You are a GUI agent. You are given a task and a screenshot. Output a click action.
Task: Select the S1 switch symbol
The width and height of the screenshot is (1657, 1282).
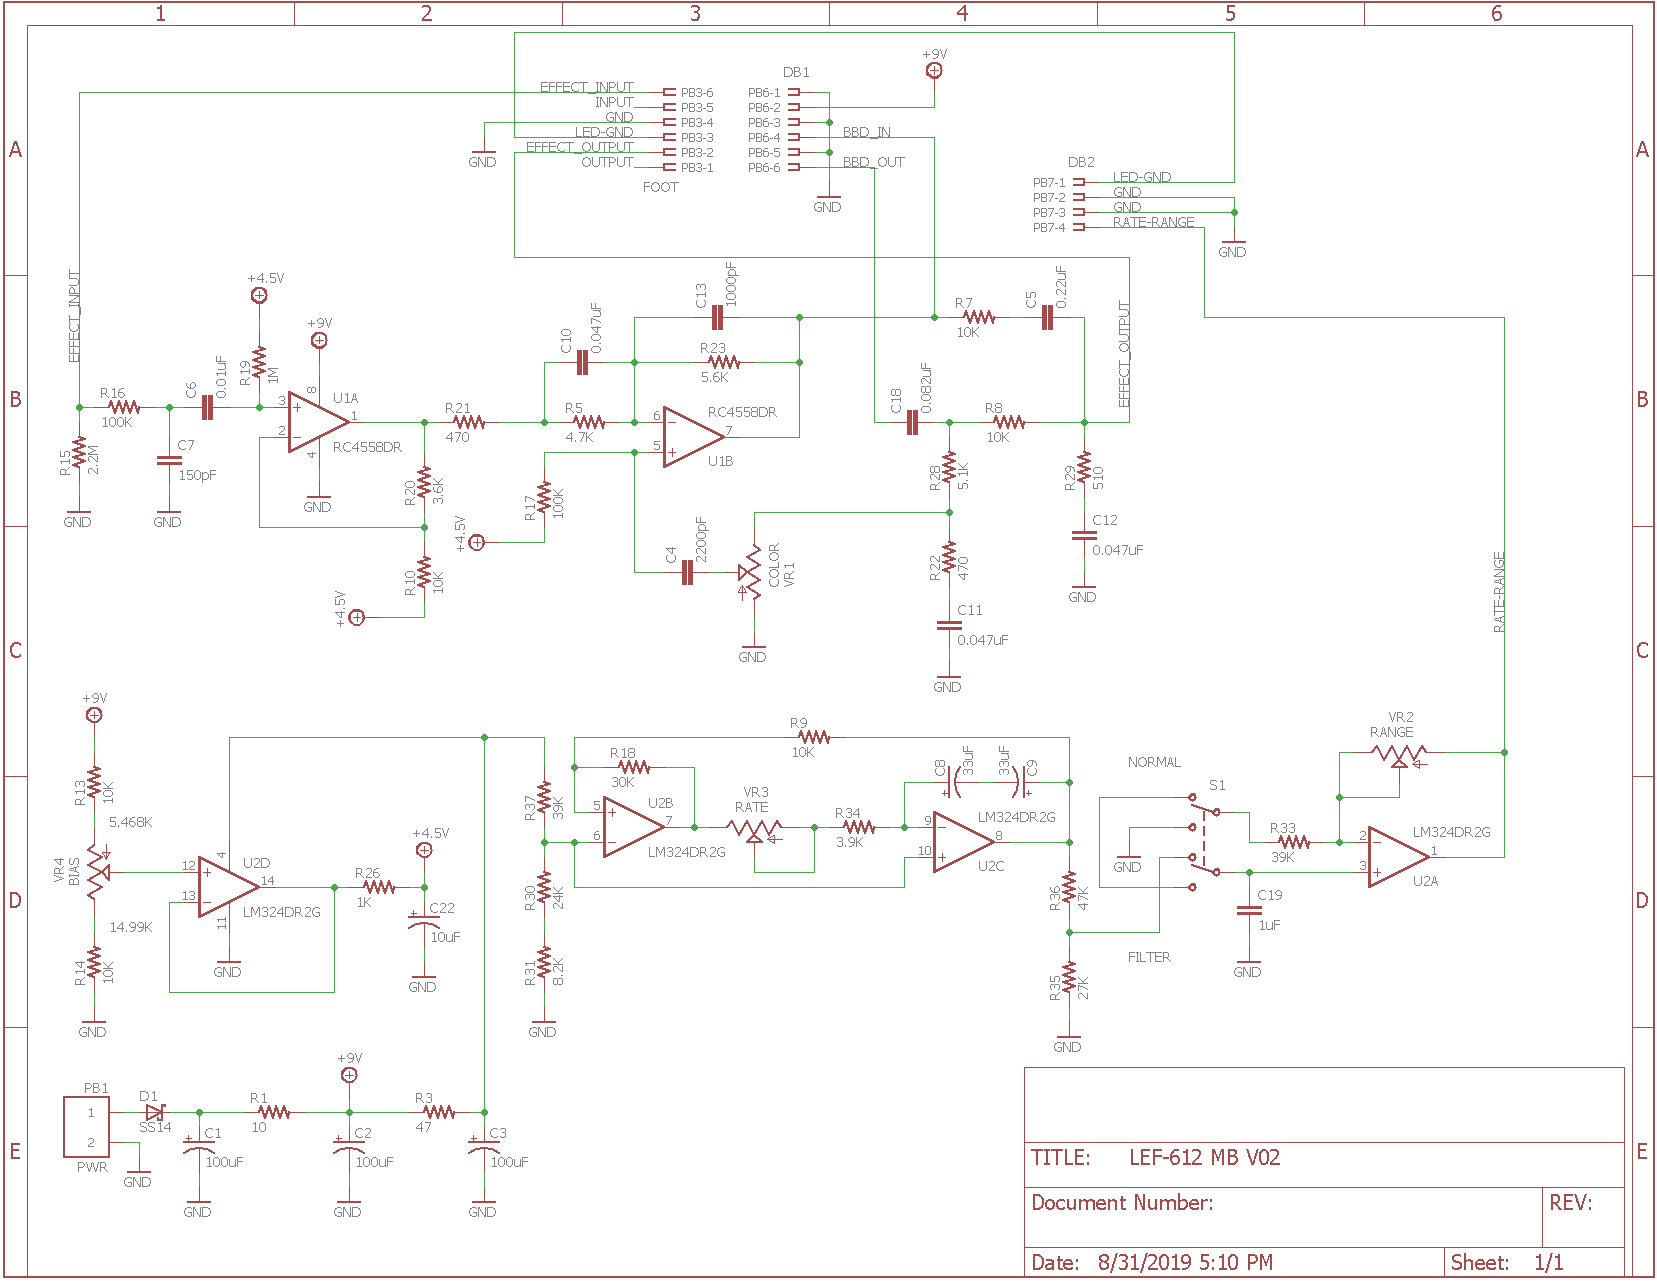click(1204, 842)
